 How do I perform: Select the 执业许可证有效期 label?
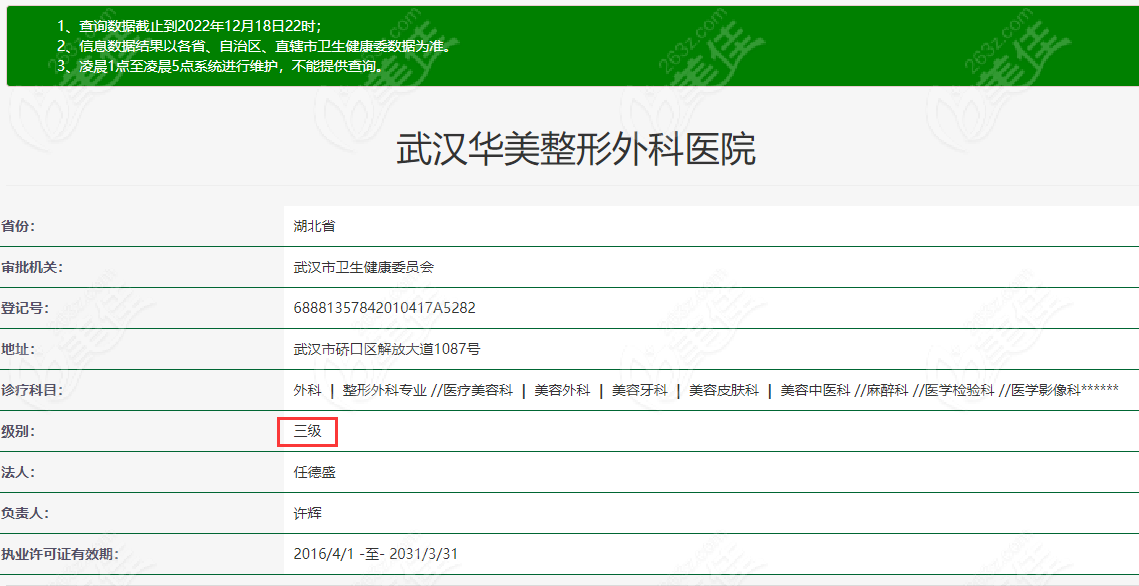(60, 554)
